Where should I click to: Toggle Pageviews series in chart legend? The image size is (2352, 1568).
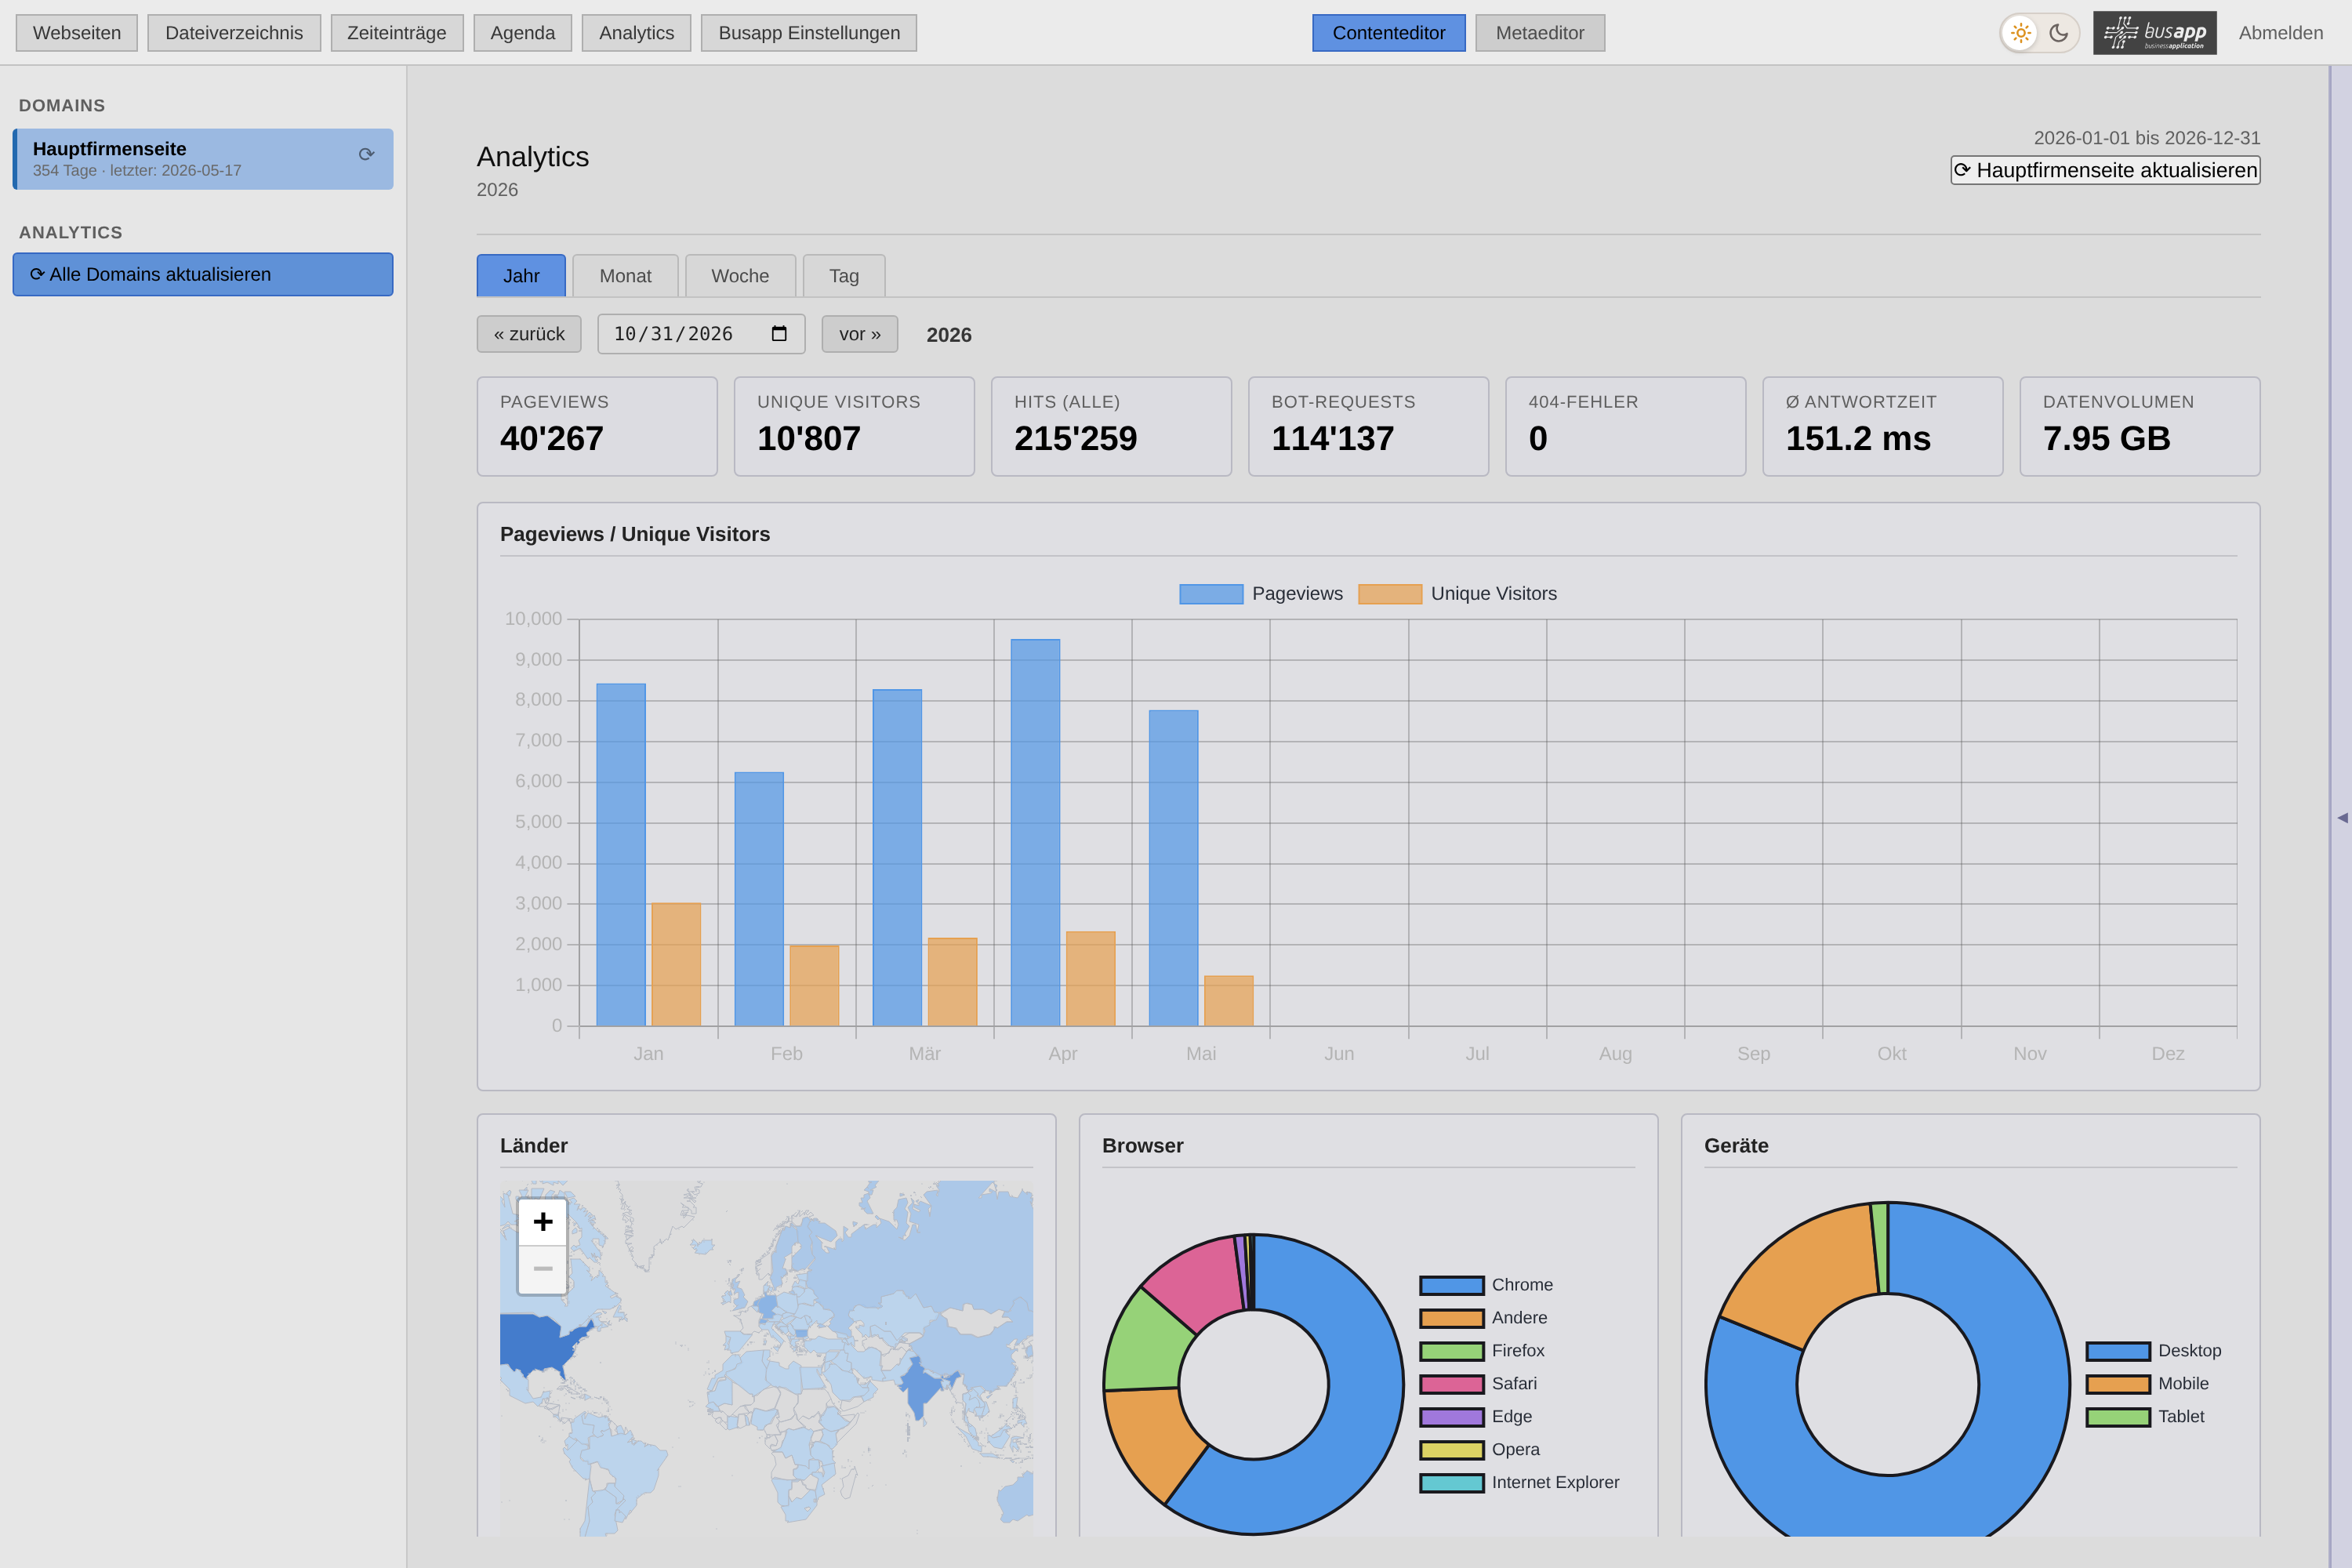point(1261,594)
